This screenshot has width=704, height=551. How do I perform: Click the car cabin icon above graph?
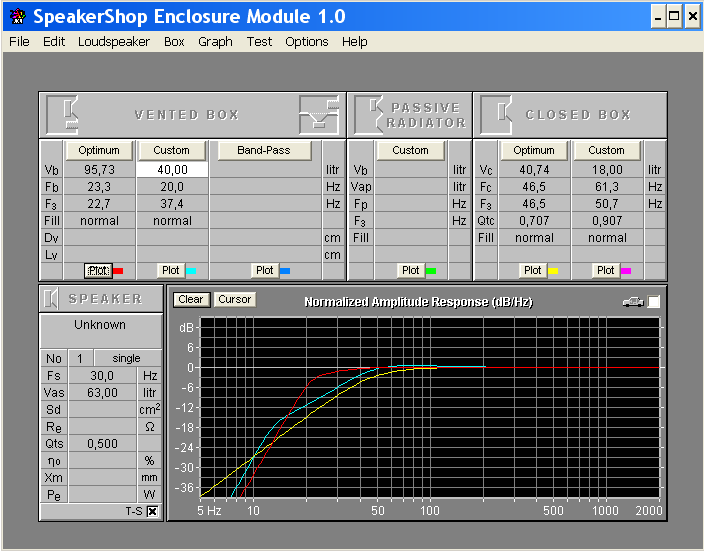point(633,302)
